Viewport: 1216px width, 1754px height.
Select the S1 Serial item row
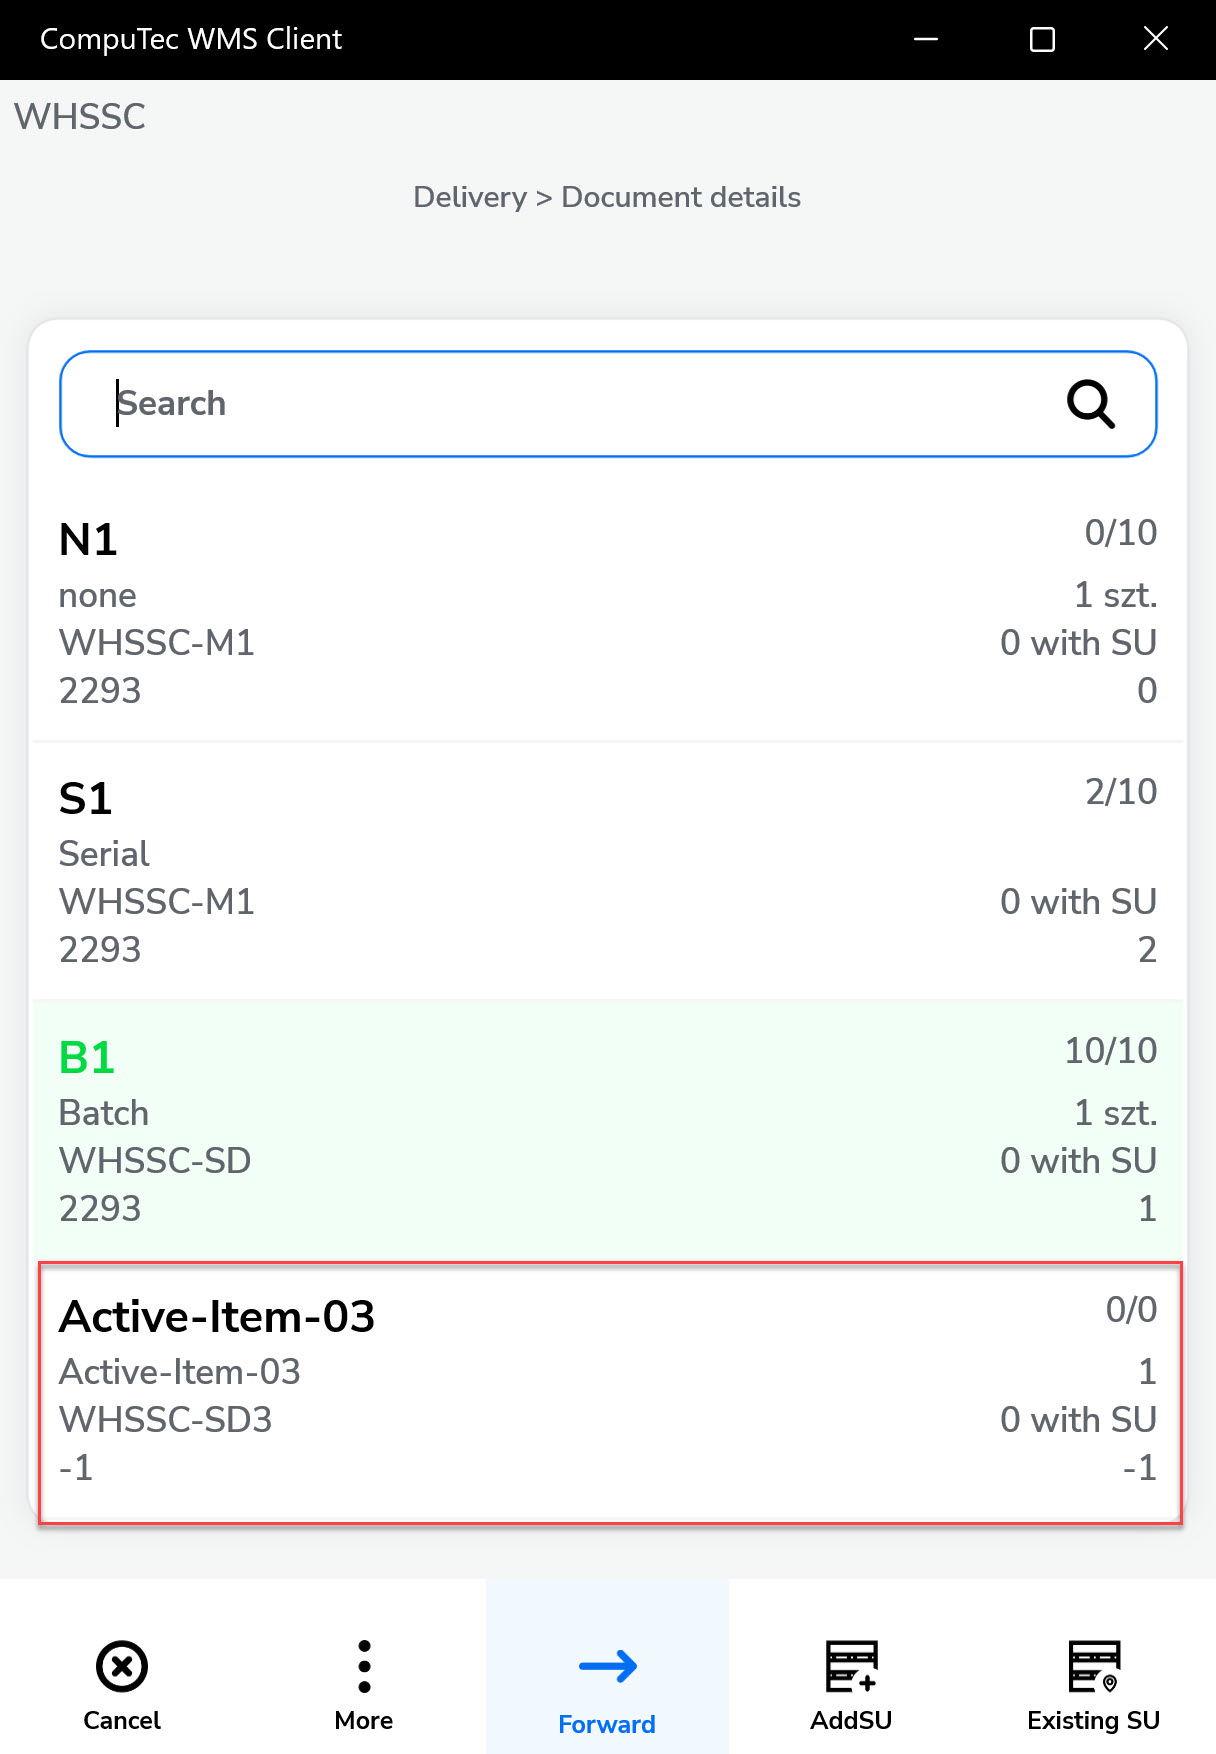[608, 871]
